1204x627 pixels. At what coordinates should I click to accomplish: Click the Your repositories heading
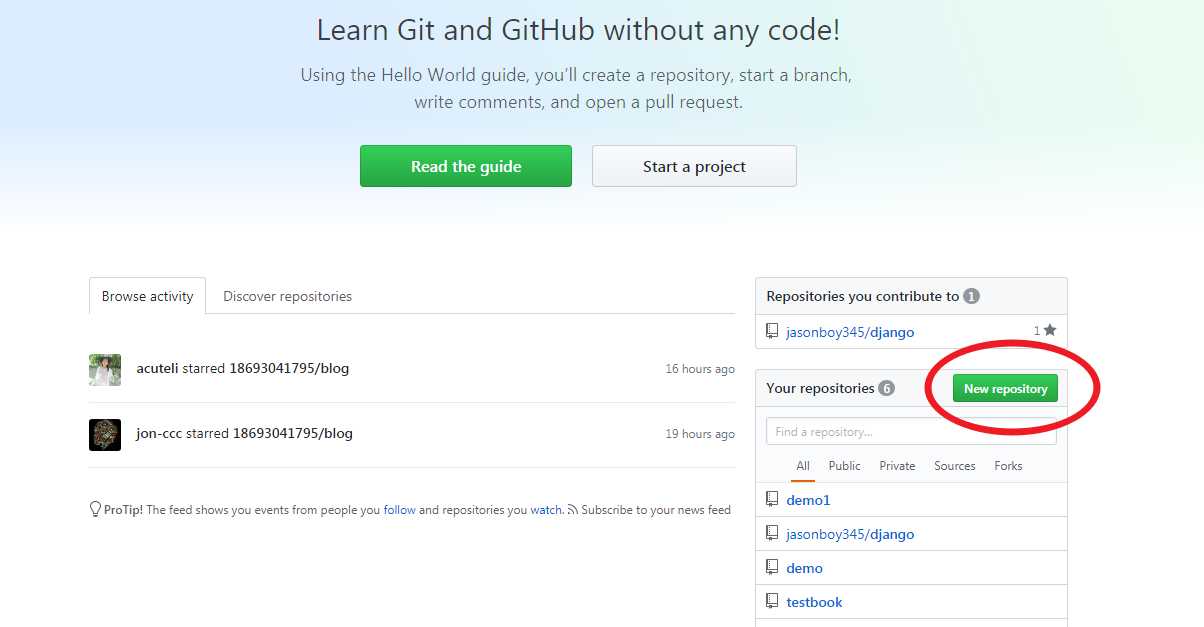pos(820,388)
